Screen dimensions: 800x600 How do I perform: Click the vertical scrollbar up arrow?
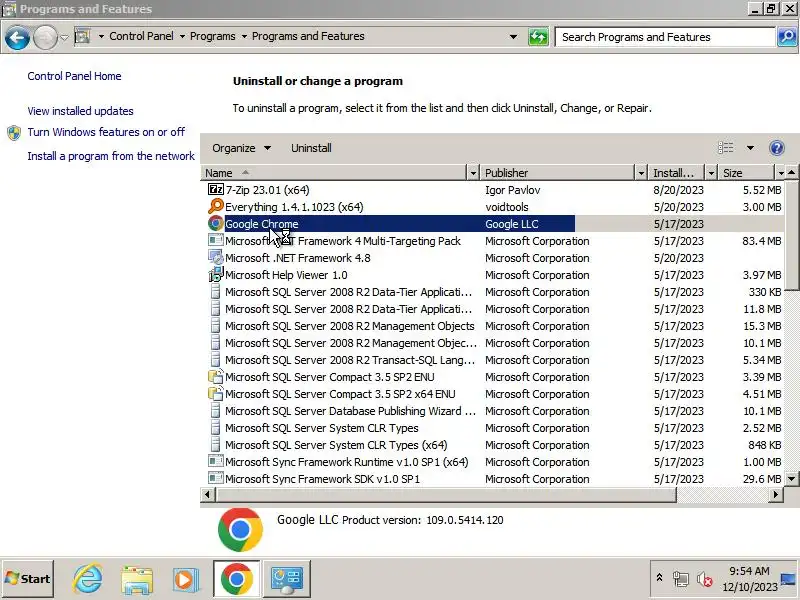tap(791, 173)
